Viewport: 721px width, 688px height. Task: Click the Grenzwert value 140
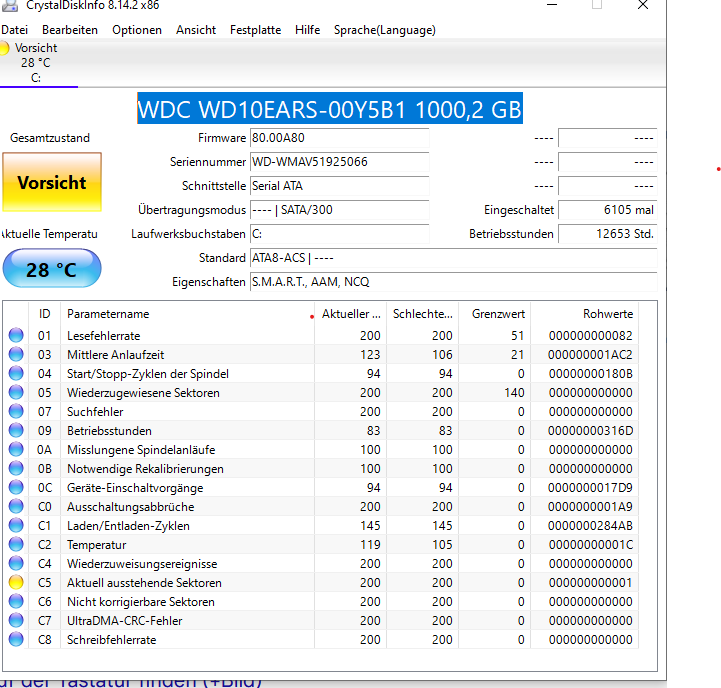coord(514,393)
